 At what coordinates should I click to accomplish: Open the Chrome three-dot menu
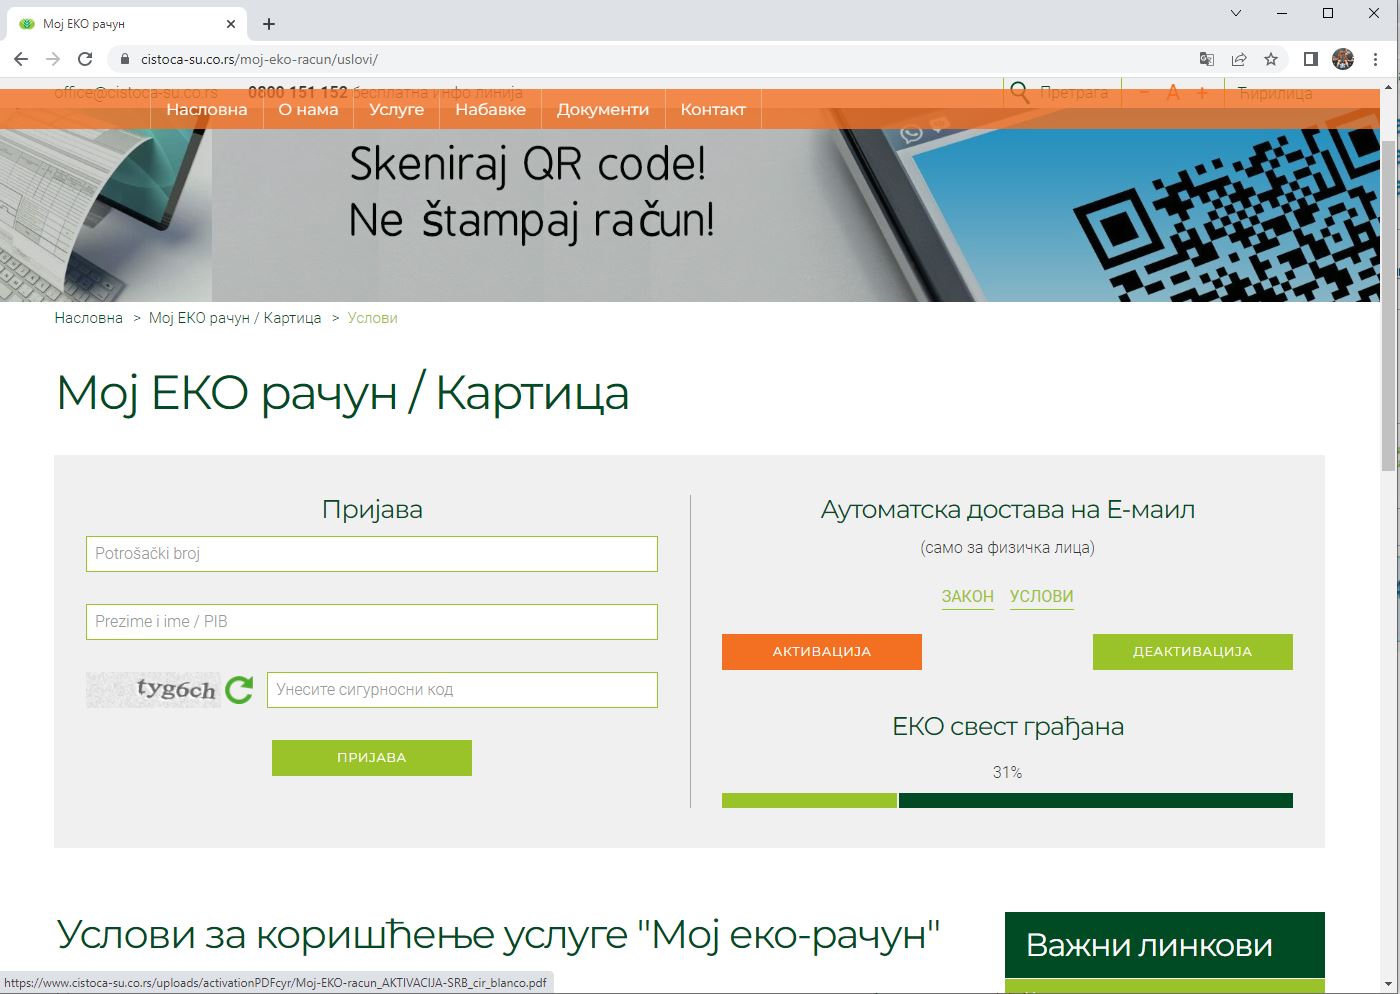point(1375,59)
